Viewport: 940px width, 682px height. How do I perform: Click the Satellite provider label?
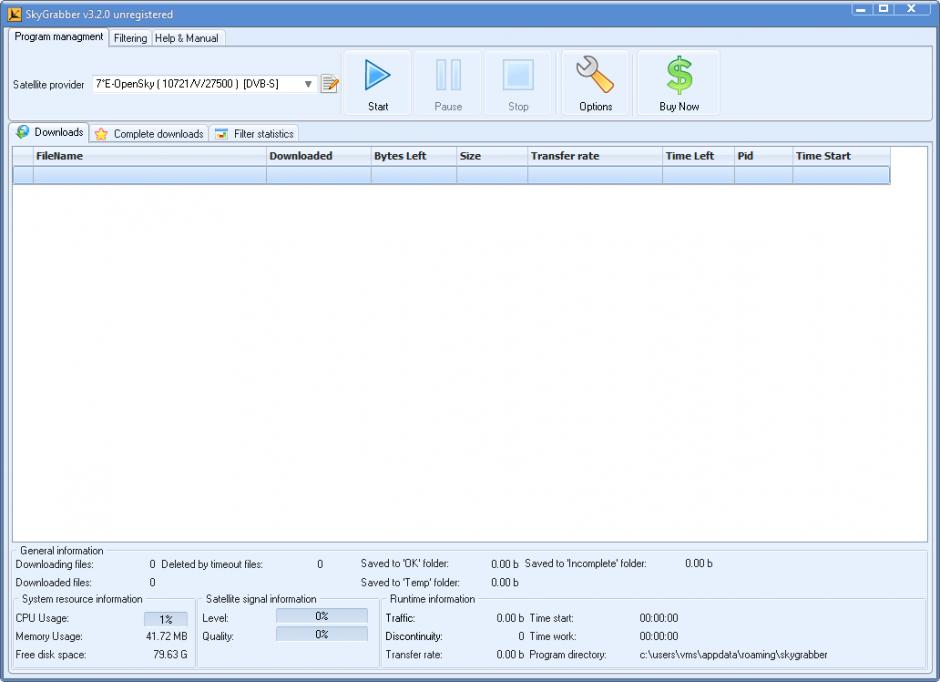[49, 85]
